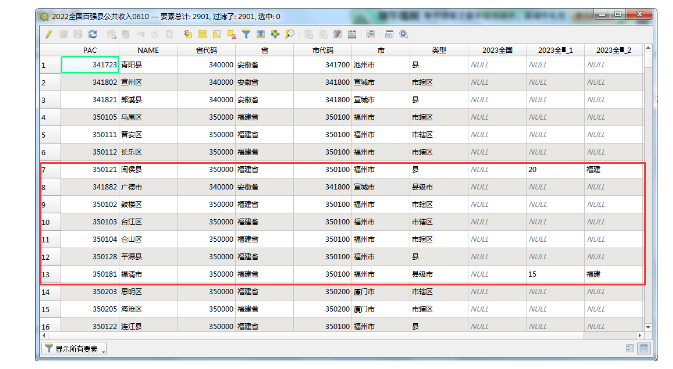Image resolution: width=673 pixels, height=369 pixels.
Task: Click the vertical scrollbar up arrow
Action: point(648,48)
